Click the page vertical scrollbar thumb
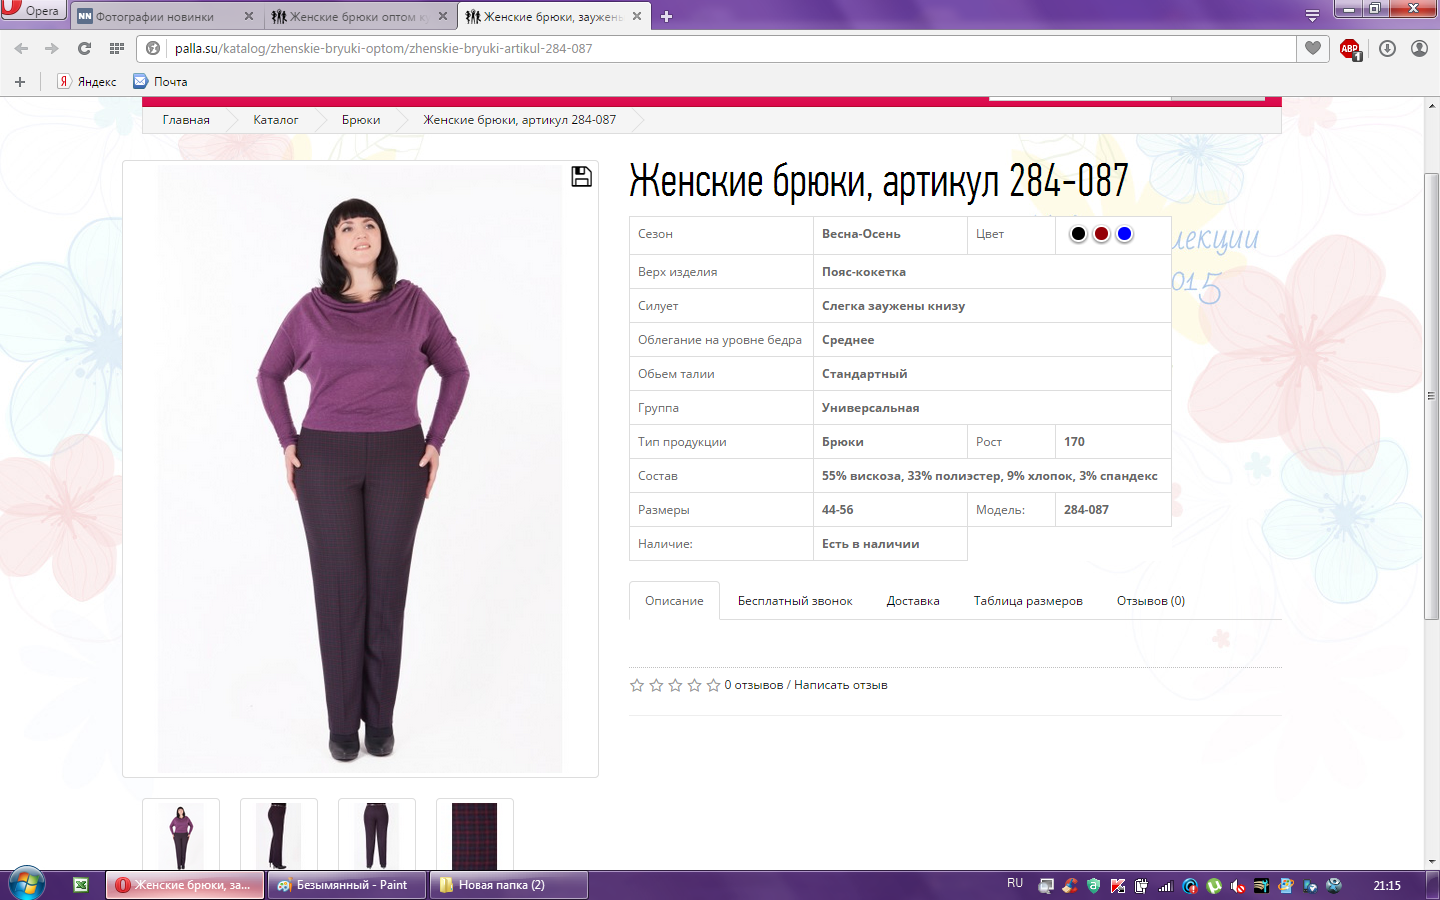 pos(1432,396)
